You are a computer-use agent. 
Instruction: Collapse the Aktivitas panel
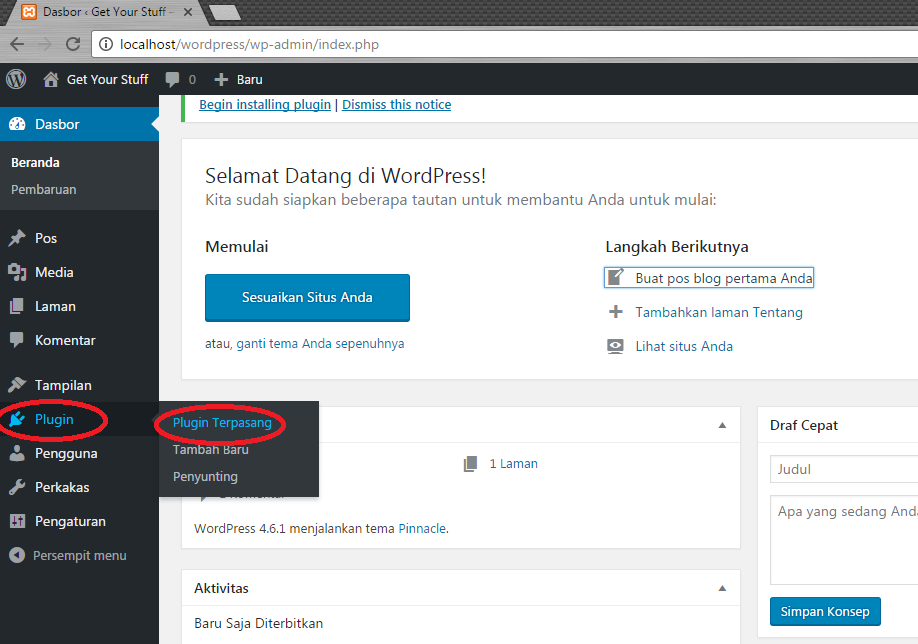click(x=722, y=588)
